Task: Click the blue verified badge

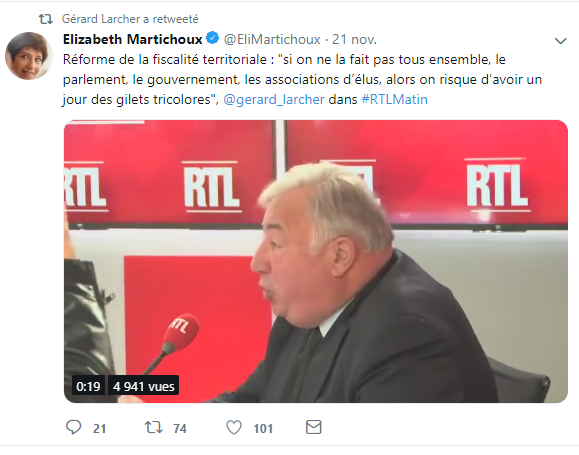Action: tap(212, 38)
